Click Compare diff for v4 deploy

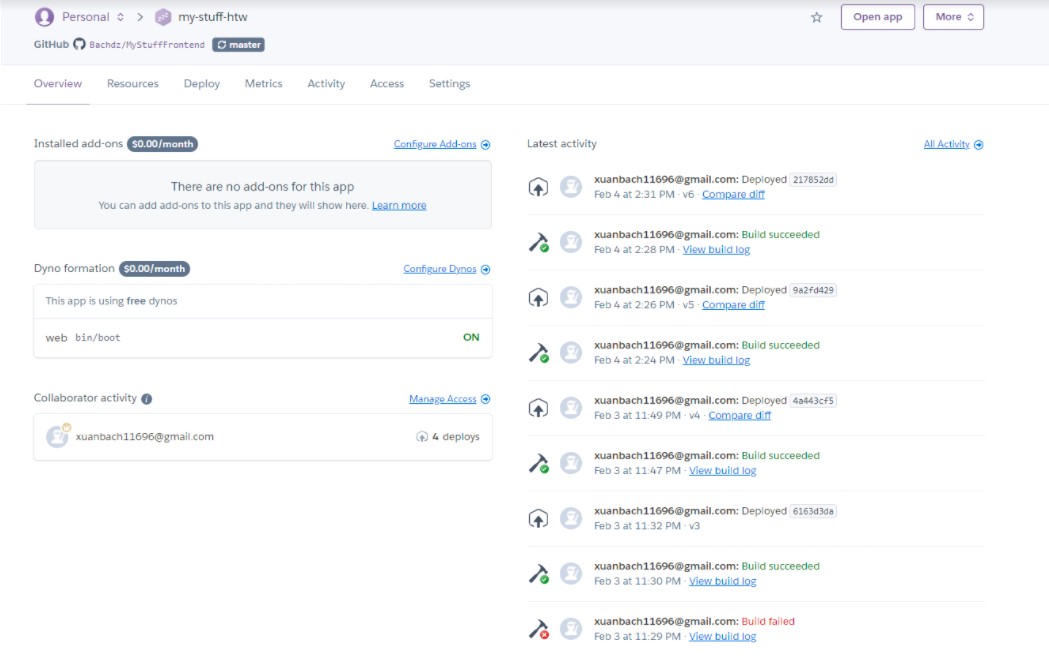tap(739, 415)
